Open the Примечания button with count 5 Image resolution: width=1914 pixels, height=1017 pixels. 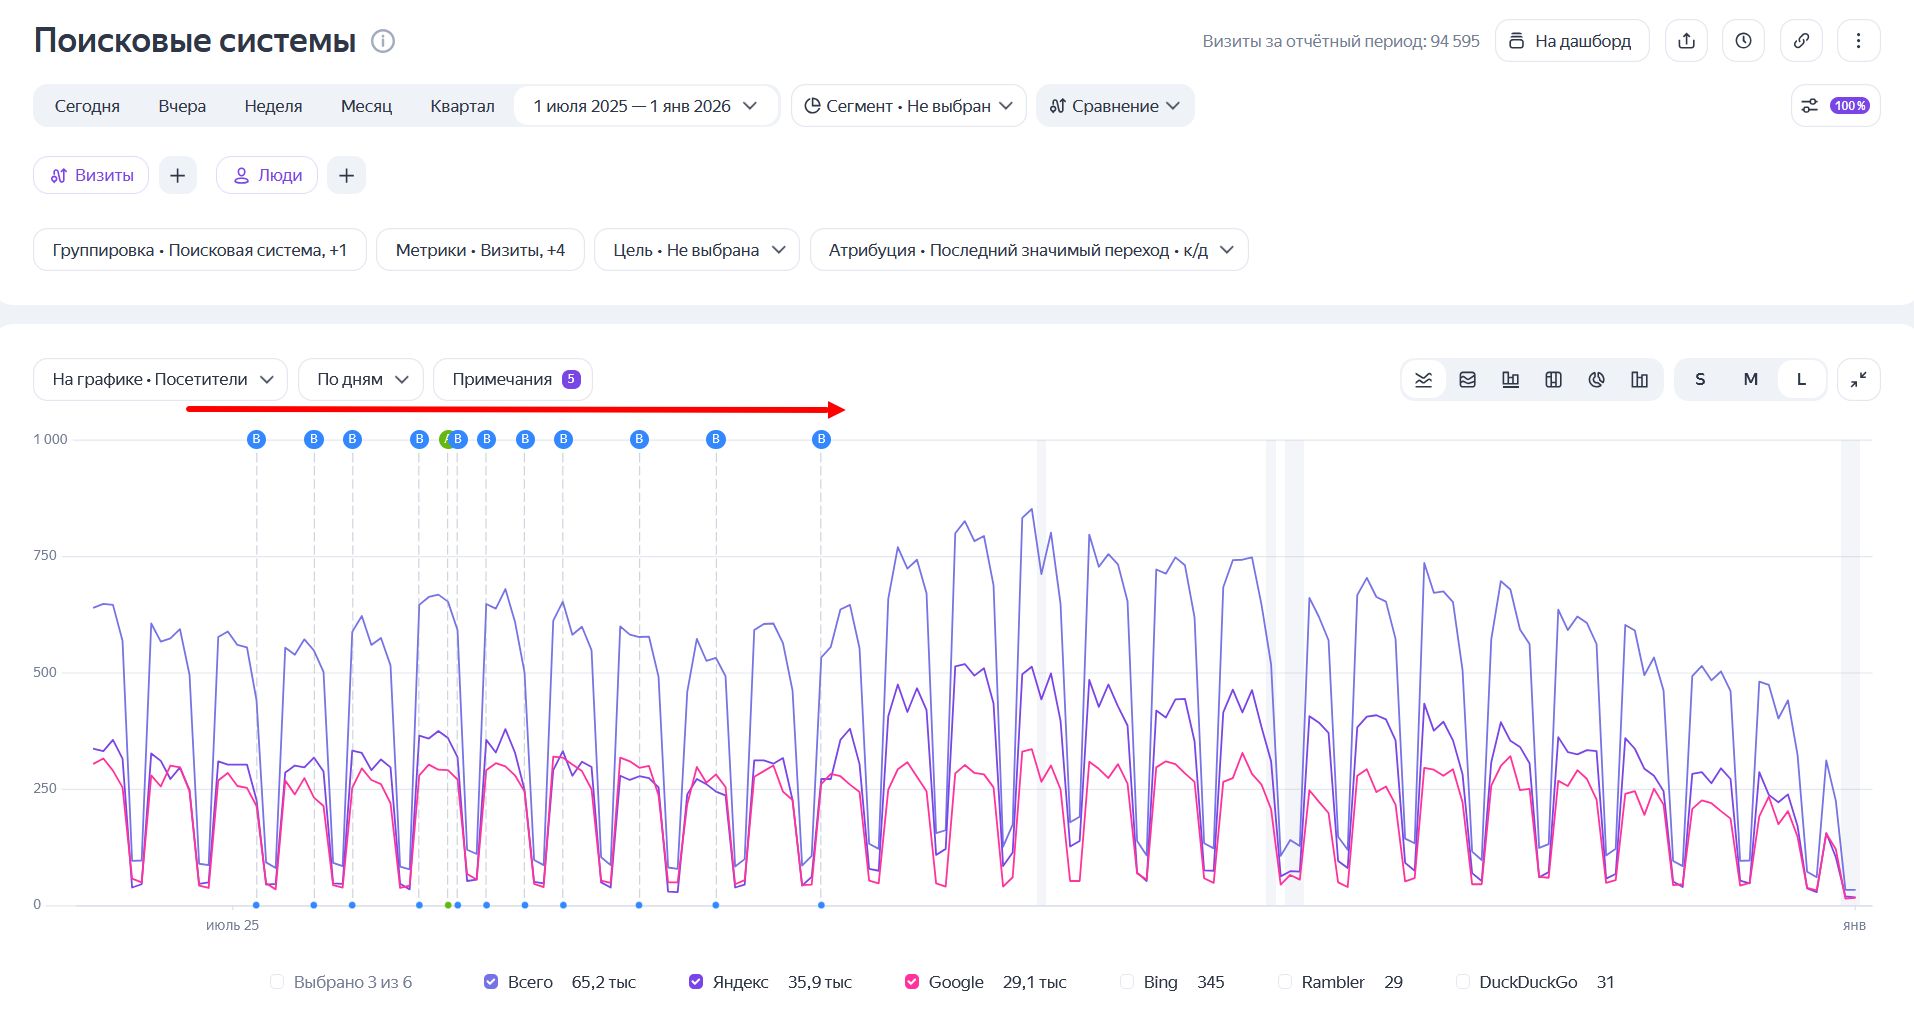click(513, 380)
